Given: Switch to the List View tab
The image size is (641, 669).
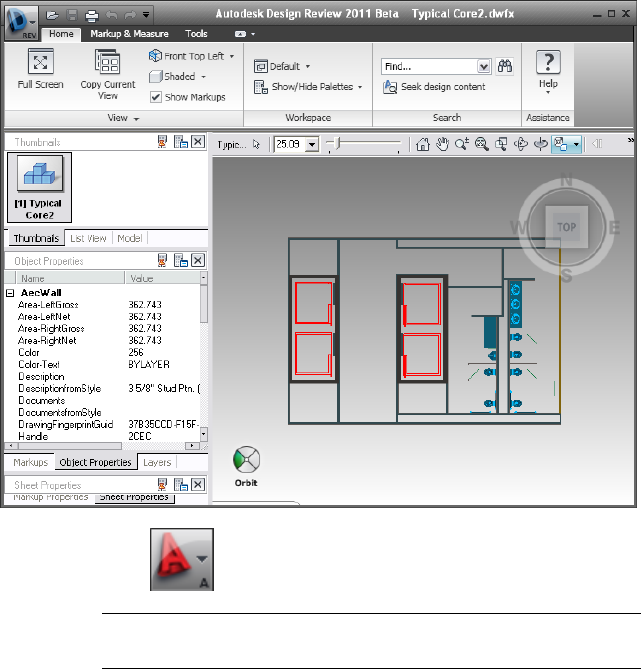Looking at the screenshot, I should (88, 238).
